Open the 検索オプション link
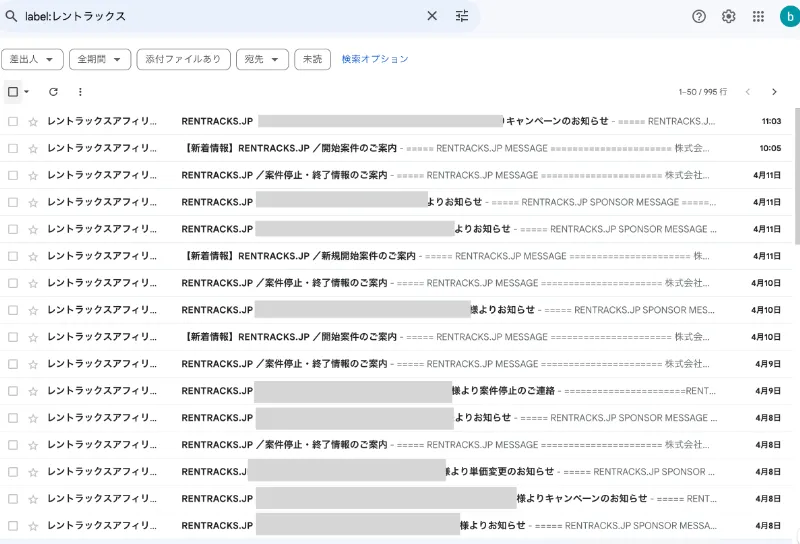Screen dimensions: 800x544 (x=375, y=59)
